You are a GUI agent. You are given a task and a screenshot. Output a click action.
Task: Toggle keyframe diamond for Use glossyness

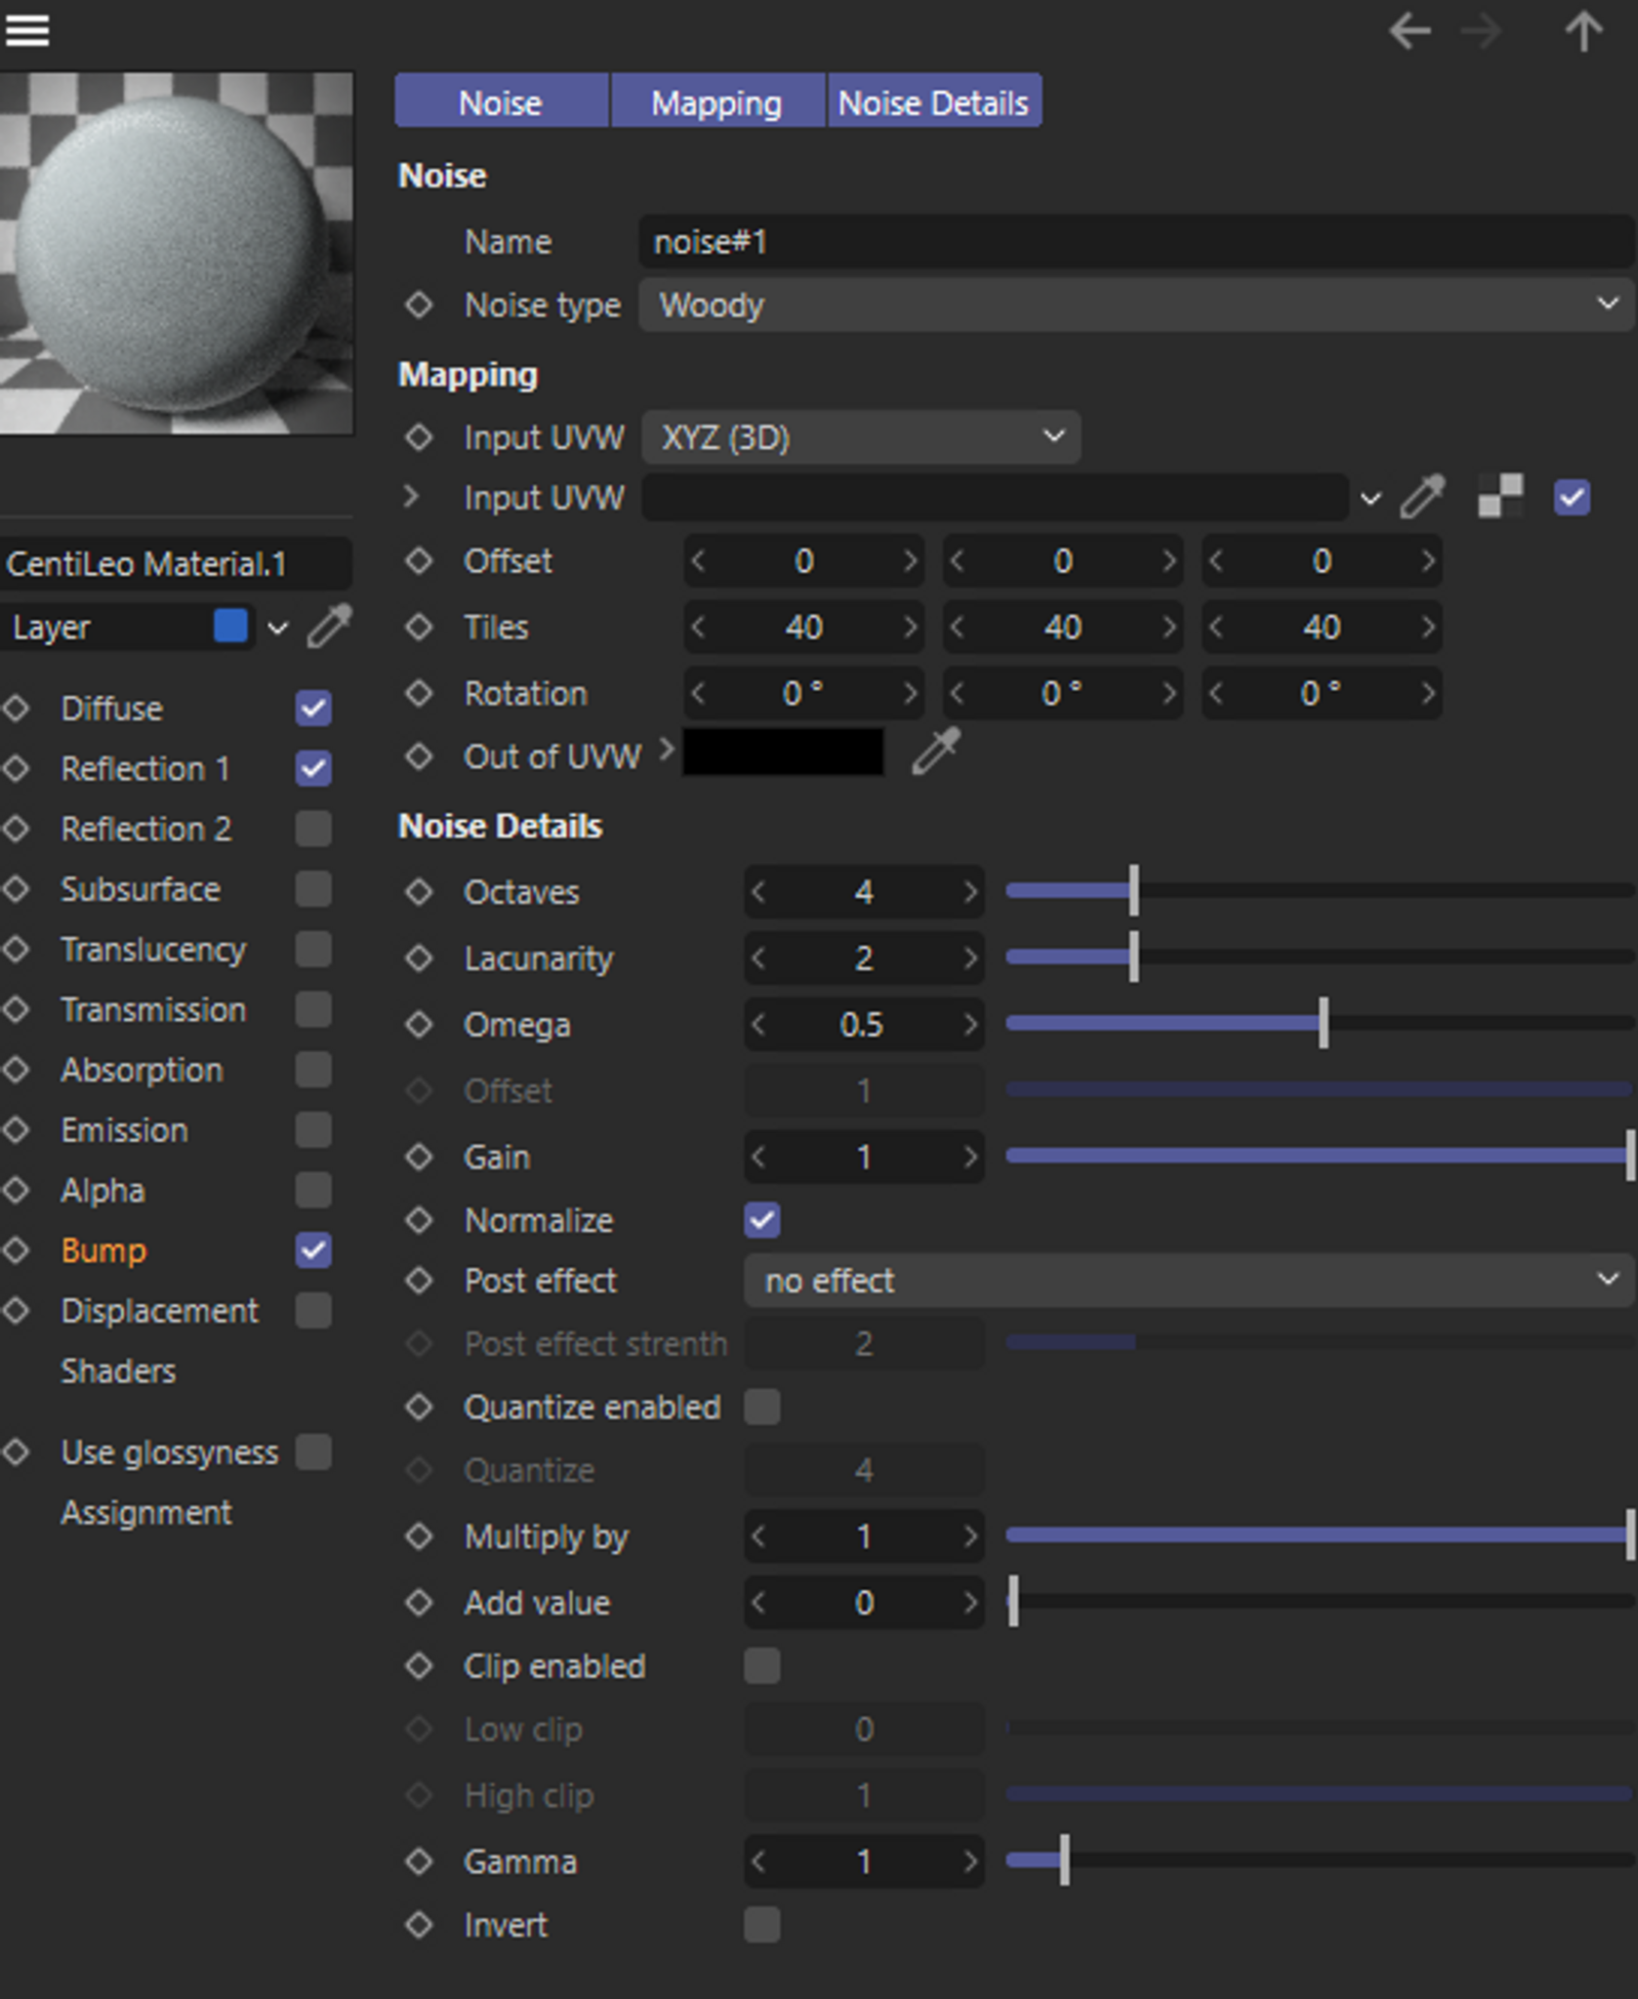coord(15,1452)
